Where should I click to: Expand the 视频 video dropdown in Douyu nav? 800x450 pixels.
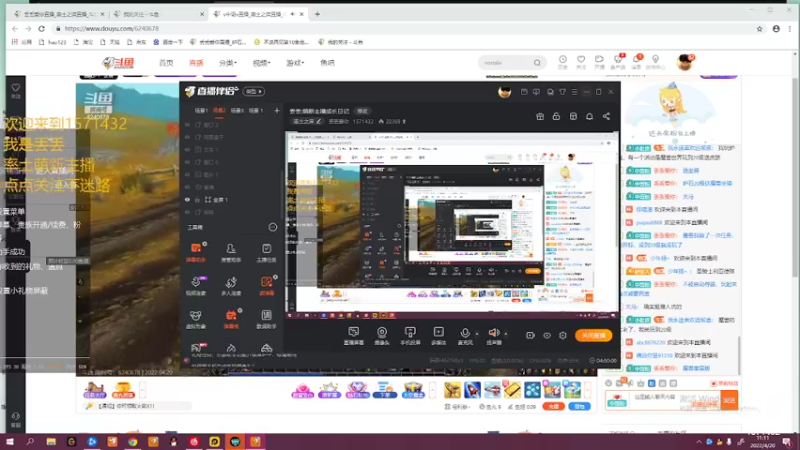click(261, 63)
